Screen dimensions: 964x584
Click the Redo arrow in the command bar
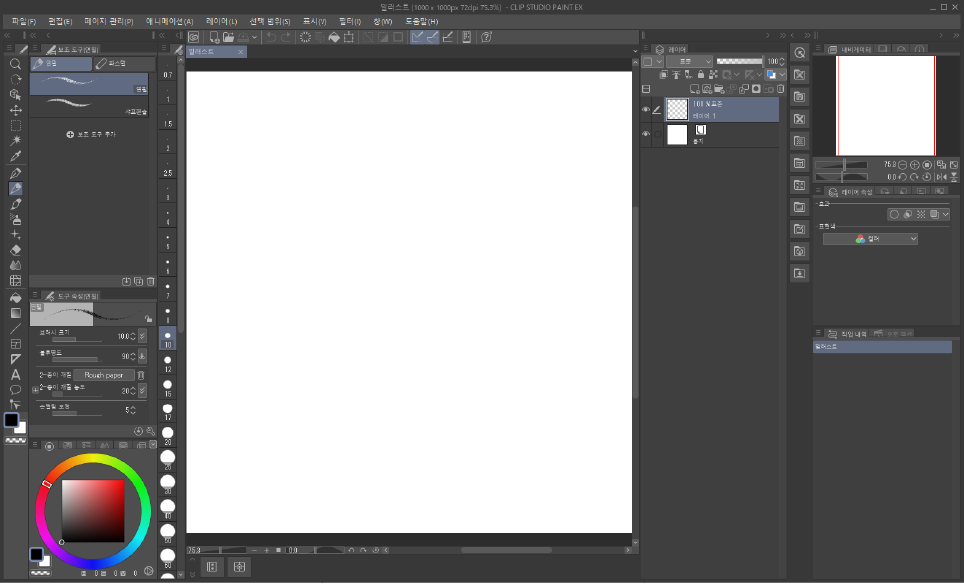[x=286, y=37]
